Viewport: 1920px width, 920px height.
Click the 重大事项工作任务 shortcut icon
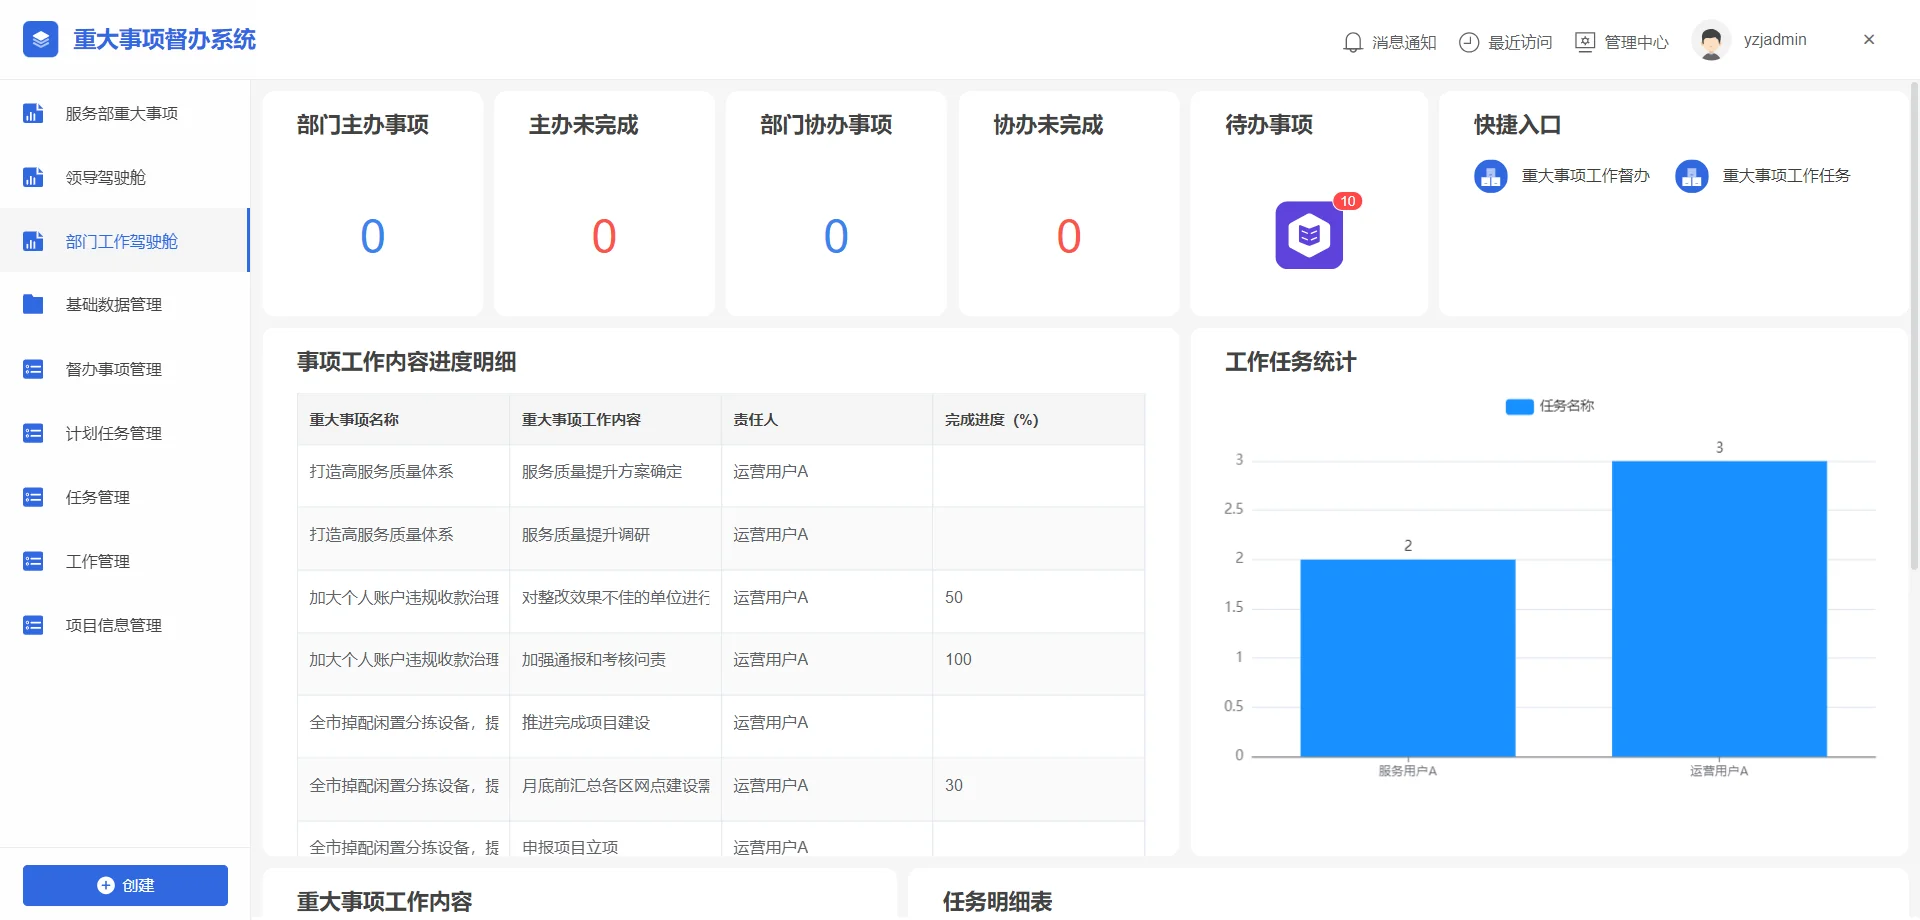coord(1692,176)
